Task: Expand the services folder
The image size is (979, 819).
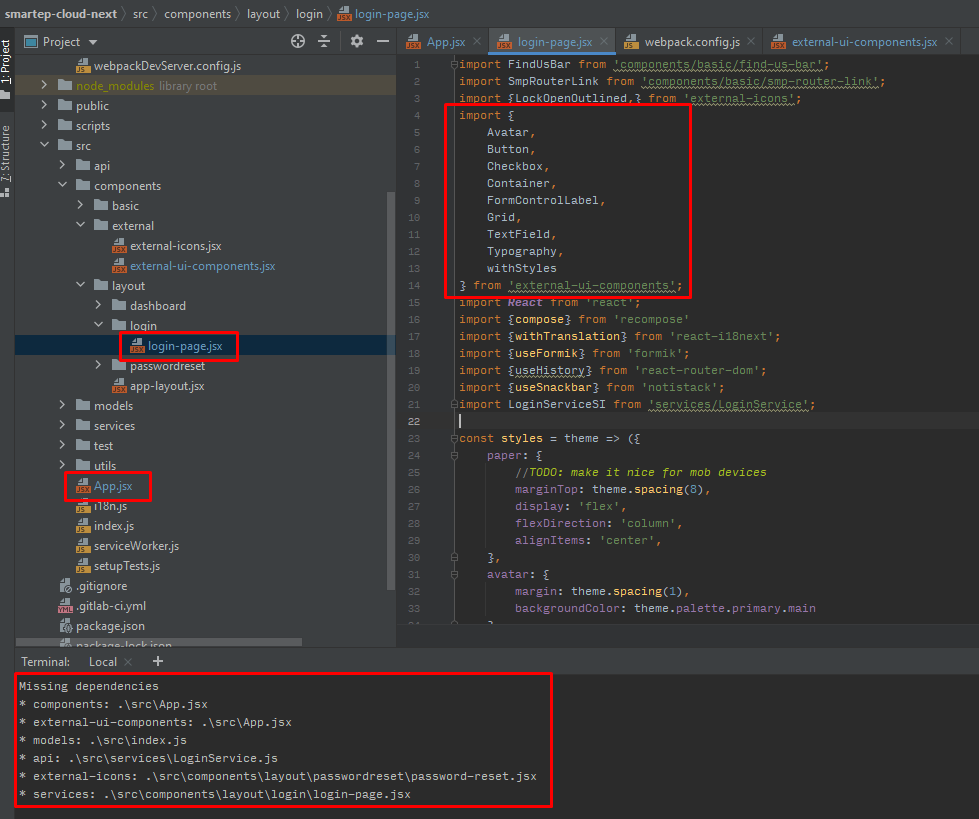Action: 62,425
